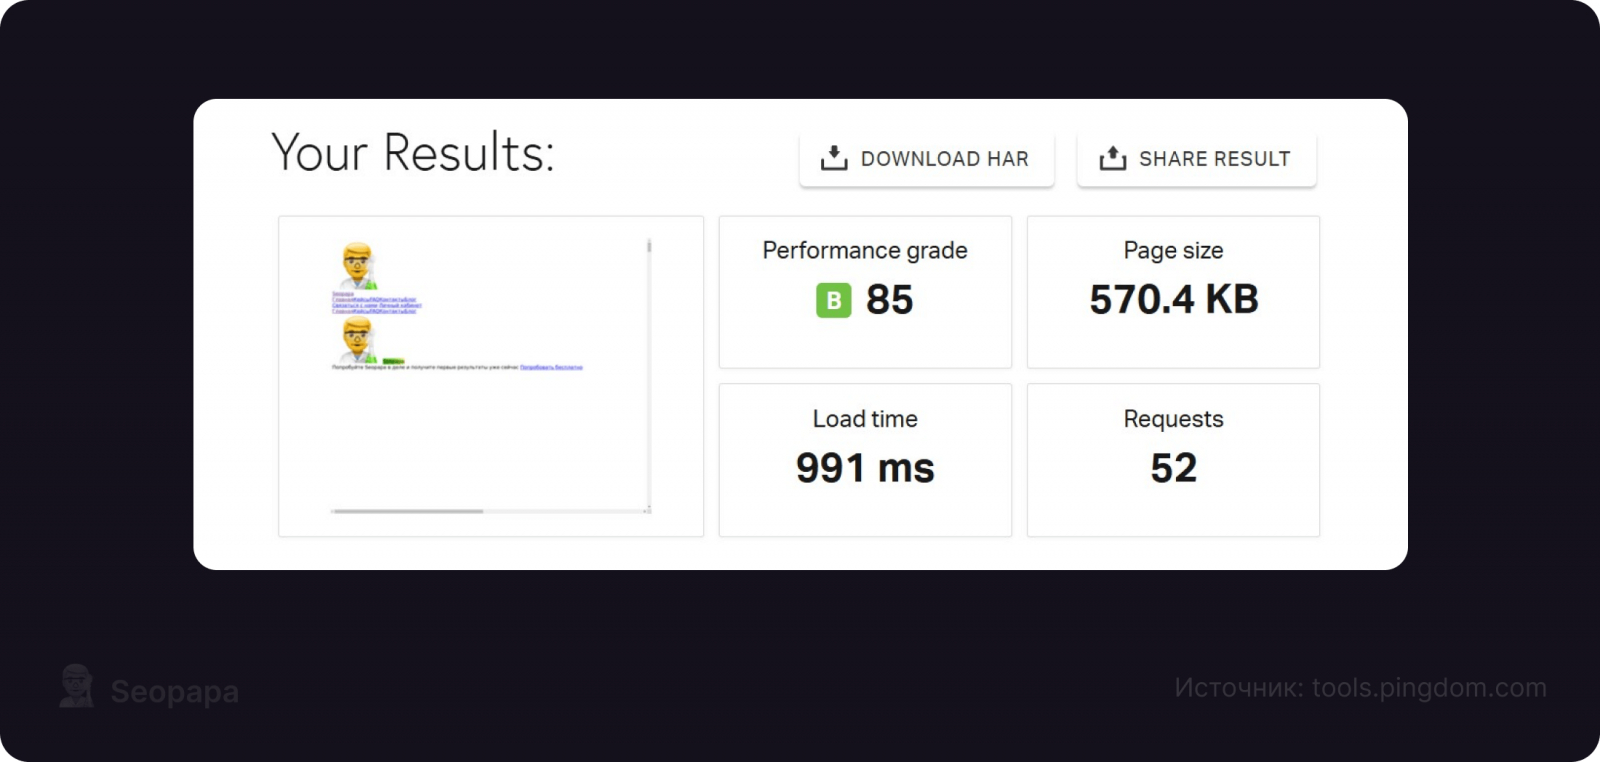
Task: Select the Performance grade label
Action: click(865, 250)
